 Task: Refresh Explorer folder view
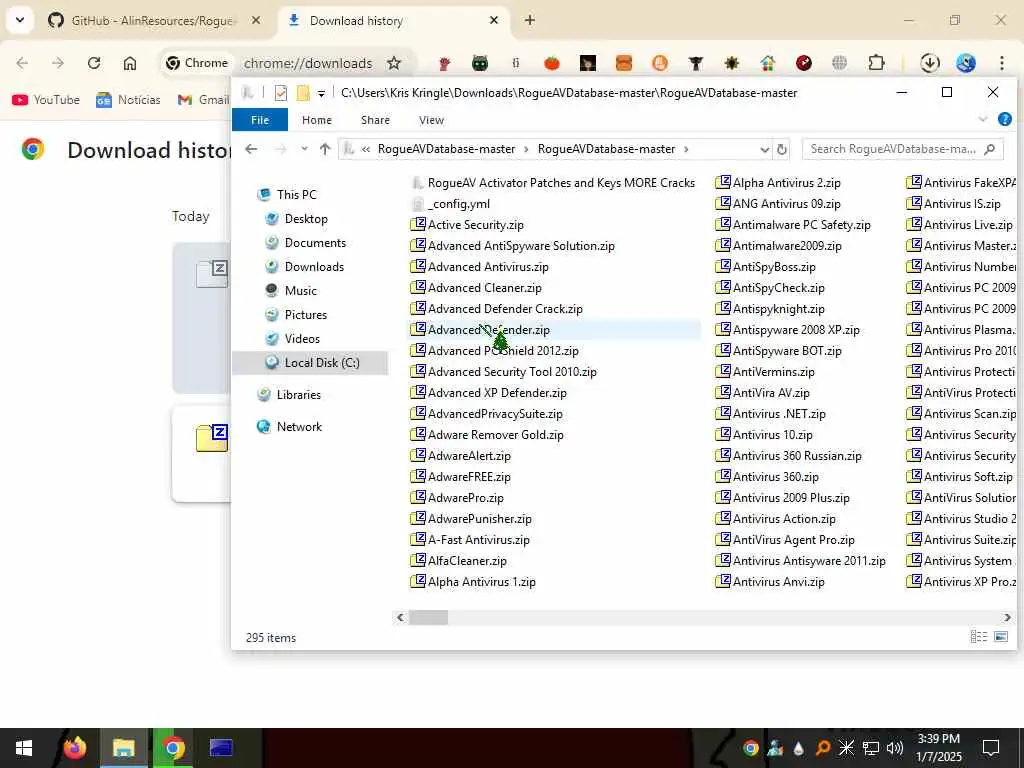[x=782, y=150]
